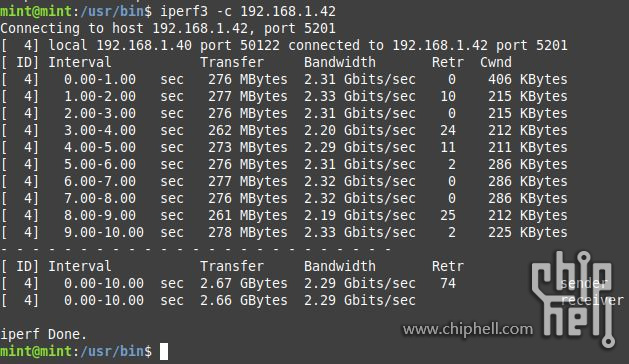The image size is (629, 364).
Task: Click the 8.00-9.00 interval row
Action: pyautogui.click(x=284, y=216)
